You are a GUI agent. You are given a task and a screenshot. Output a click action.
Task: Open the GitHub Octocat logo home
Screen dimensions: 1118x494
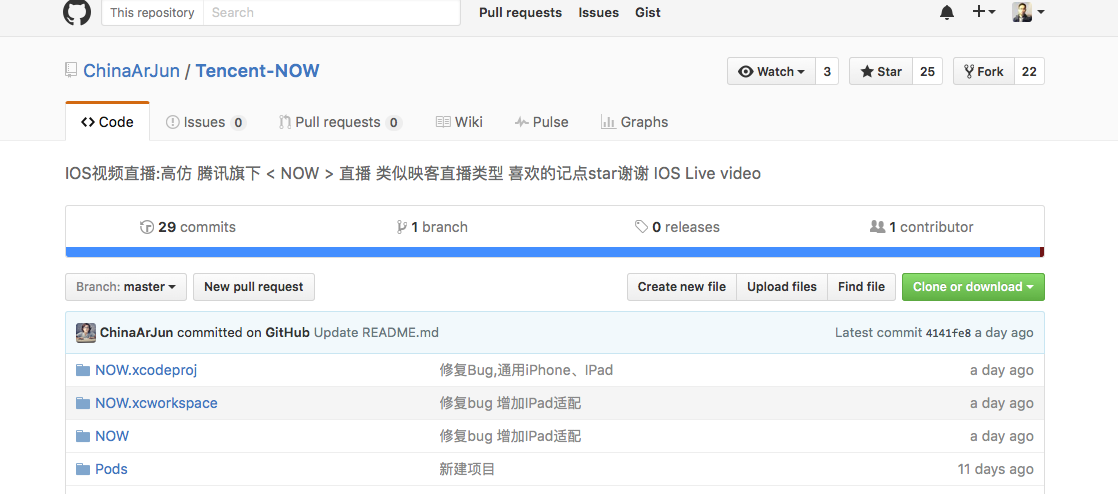[x=77, y=12]
